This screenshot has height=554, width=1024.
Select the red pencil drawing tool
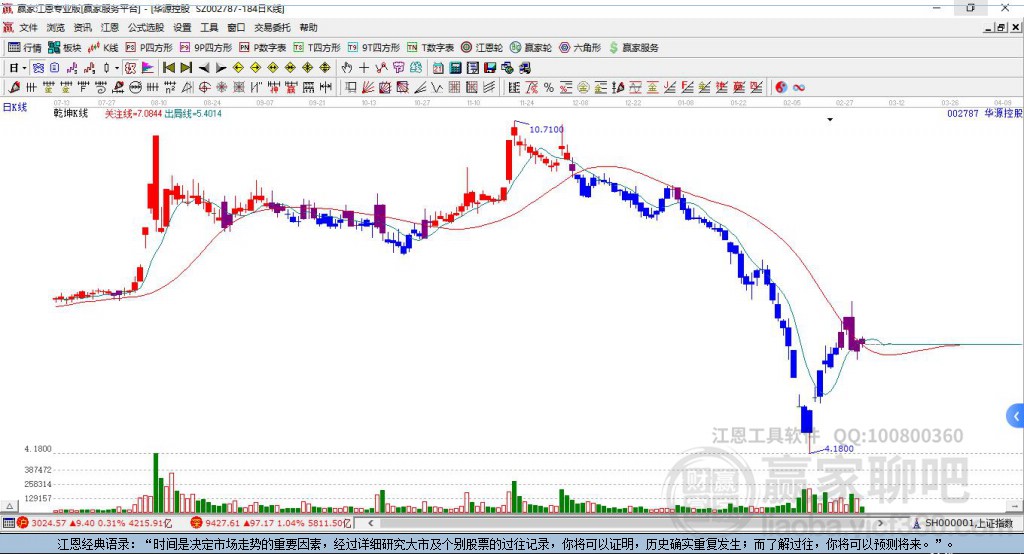(14, 88)
